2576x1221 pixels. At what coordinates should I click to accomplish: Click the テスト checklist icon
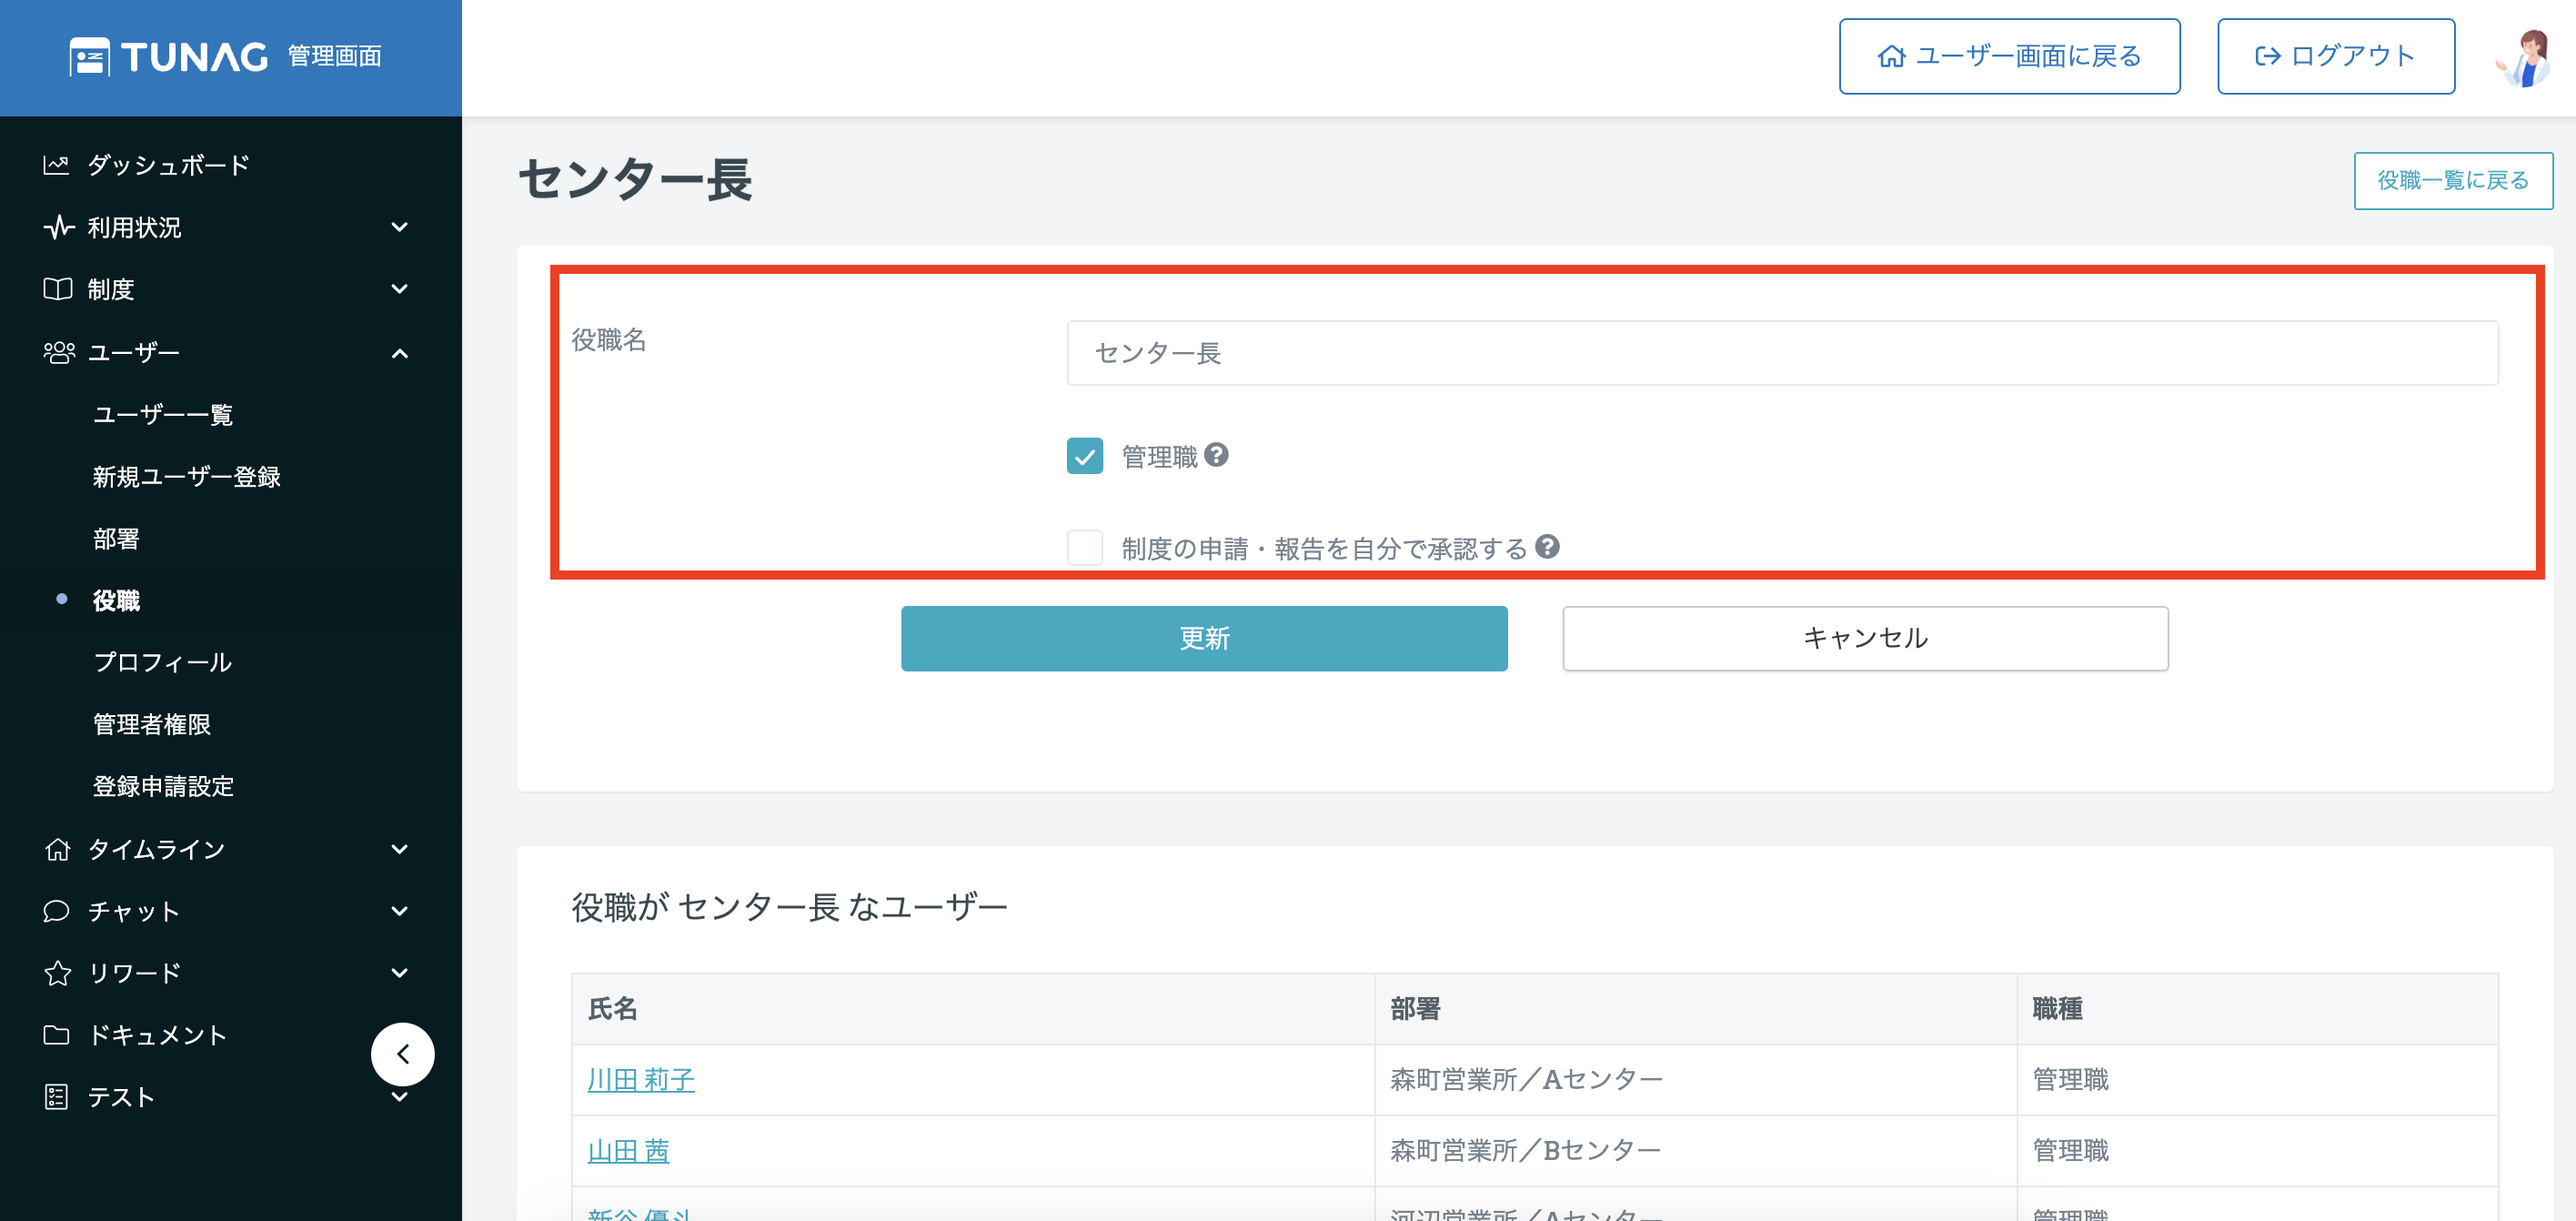pos(57,1097)
